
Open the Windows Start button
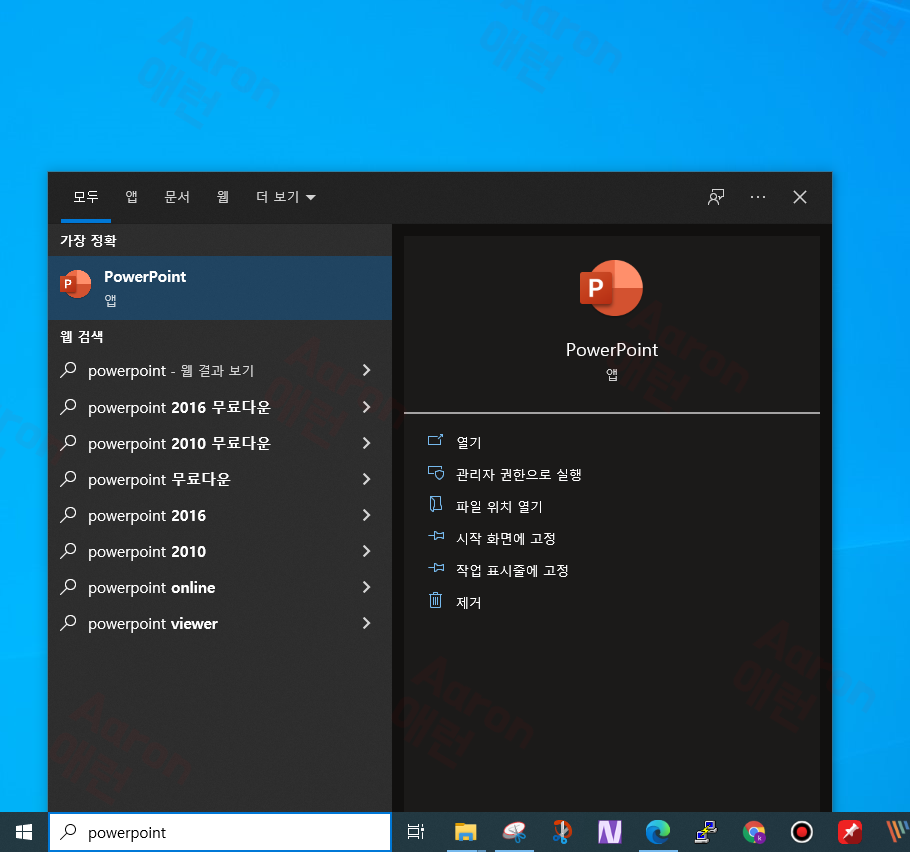(x=24, y=832)
